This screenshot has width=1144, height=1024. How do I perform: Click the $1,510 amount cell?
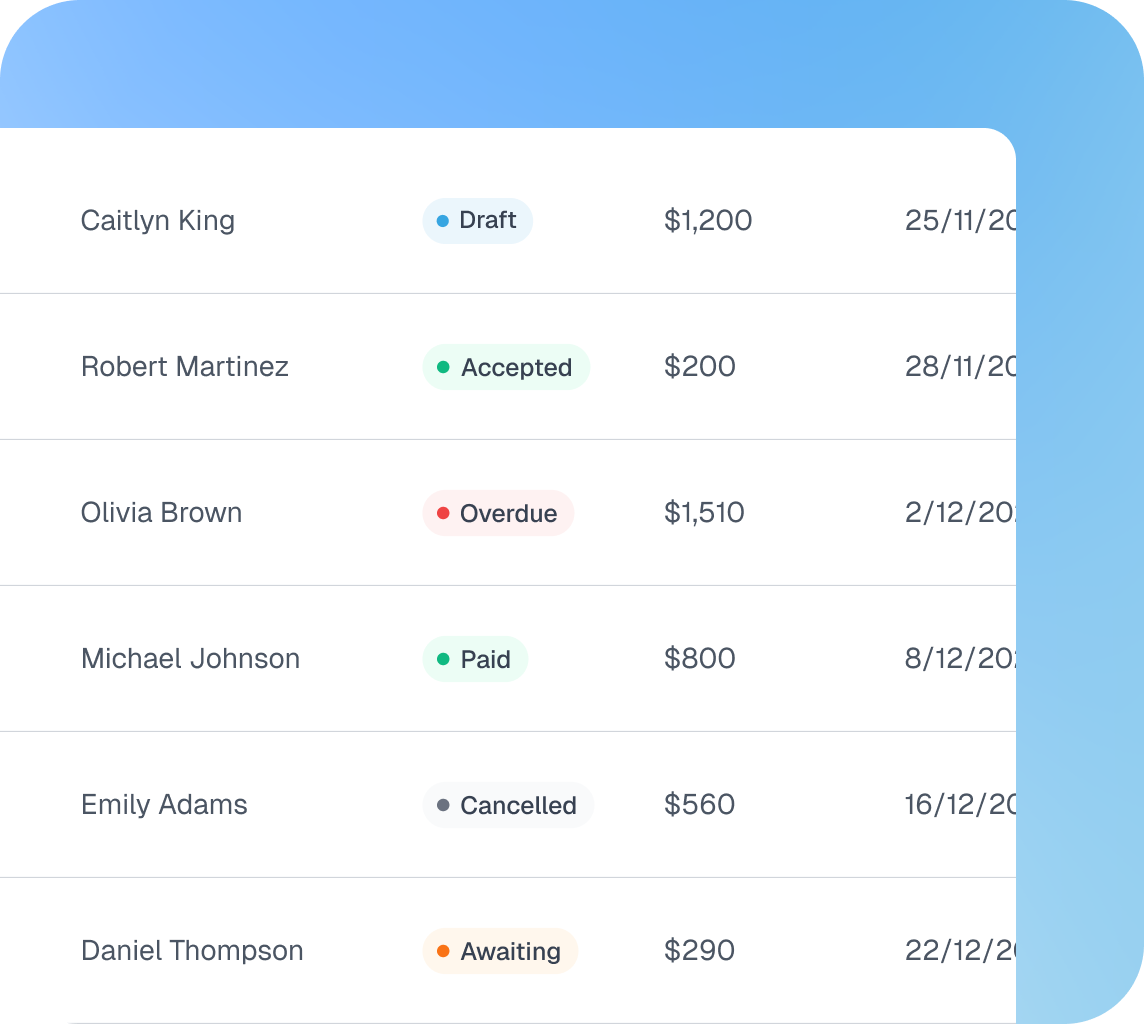[704, 513]
